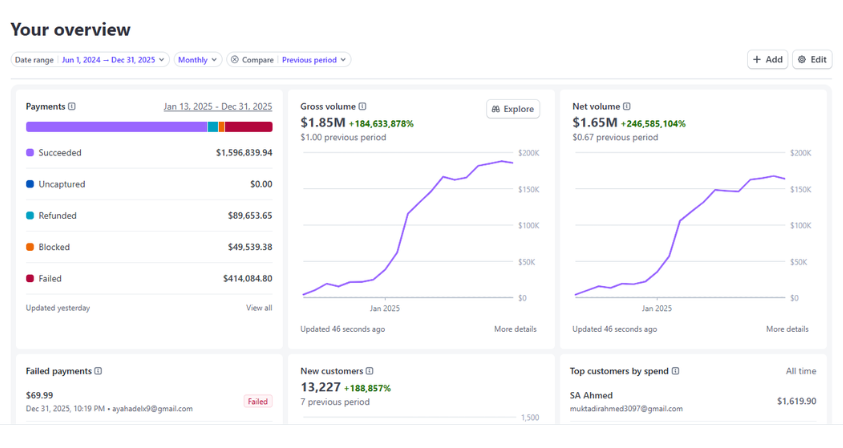Click the Gross volume info icon
The width and height of the screenshot is (843, 448).
(362, 107)
